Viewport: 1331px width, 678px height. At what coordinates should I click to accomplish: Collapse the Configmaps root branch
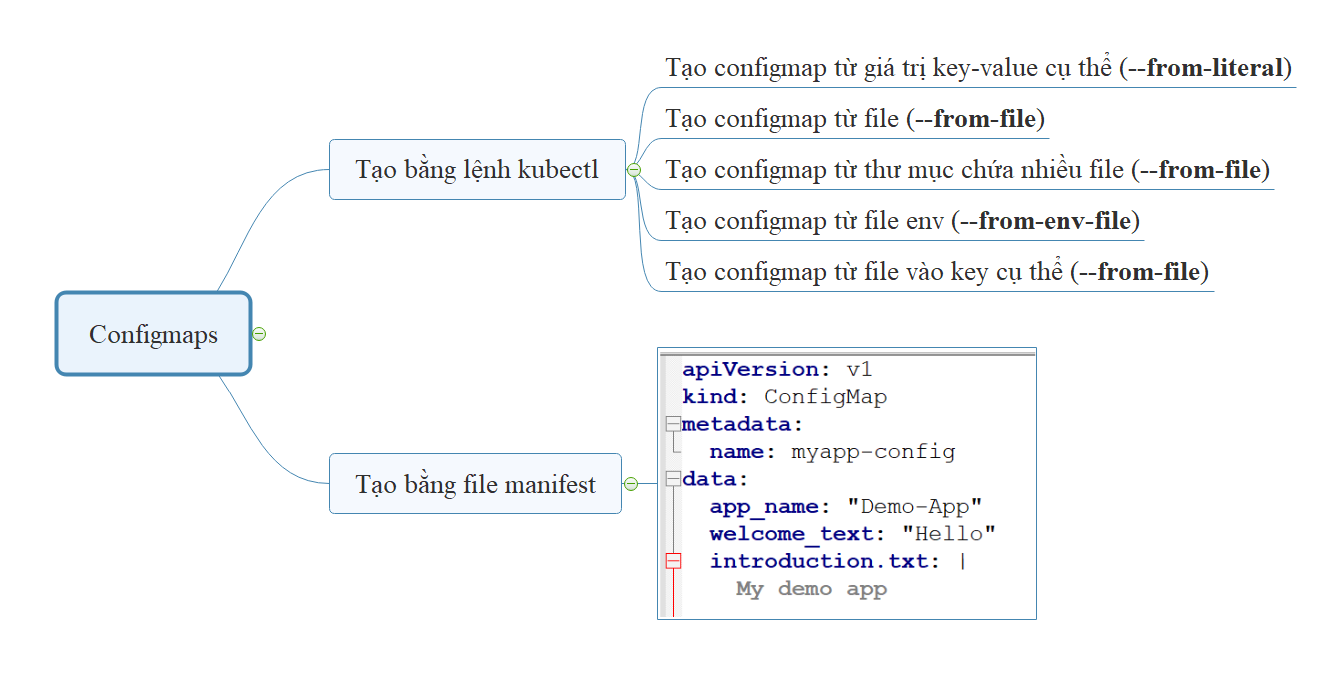coord(258,334)
